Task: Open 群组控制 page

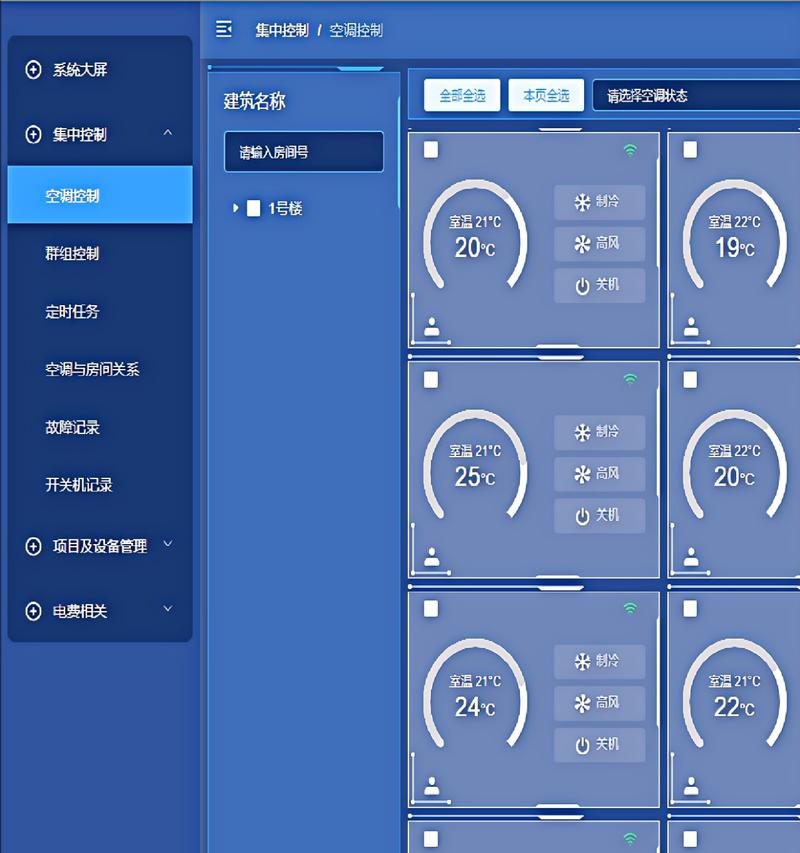Action: [x=100, y=253]
